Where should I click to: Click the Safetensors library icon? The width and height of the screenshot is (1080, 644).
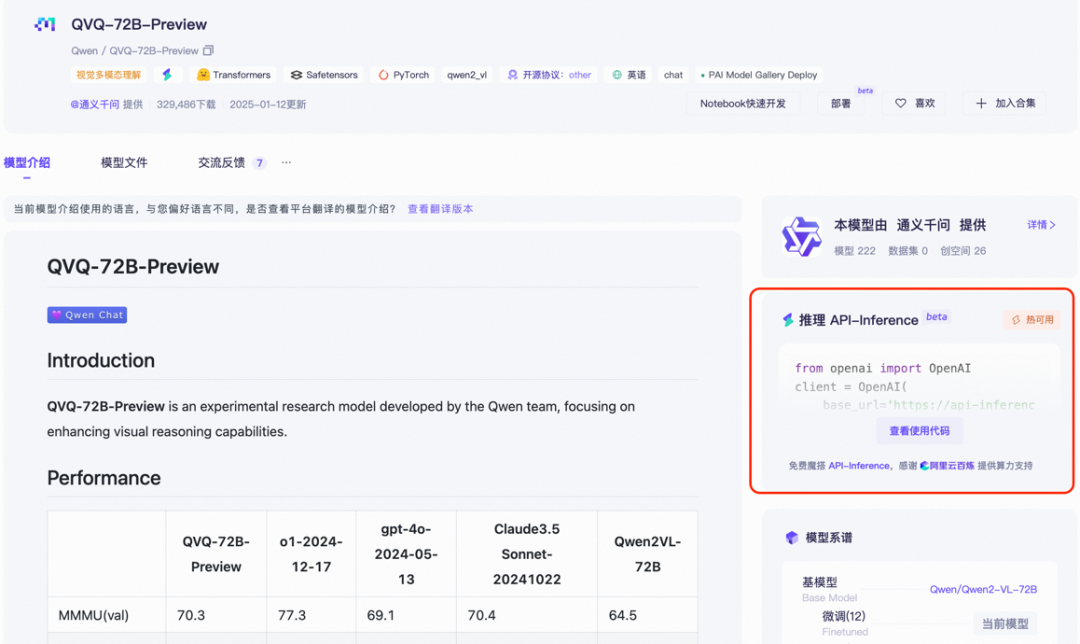click(294, 74)
